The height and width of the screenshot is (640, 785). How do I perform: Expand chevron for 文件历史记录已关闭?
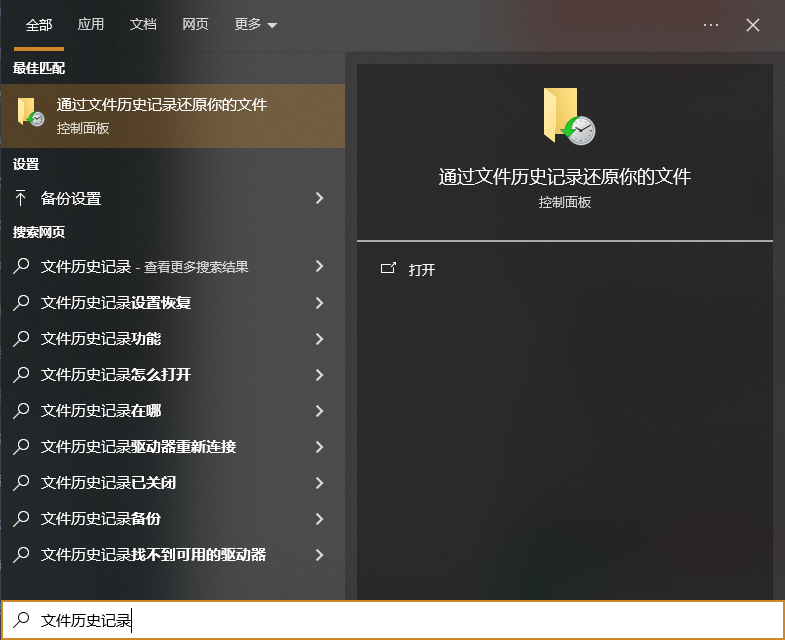click(x=319, y=483)
